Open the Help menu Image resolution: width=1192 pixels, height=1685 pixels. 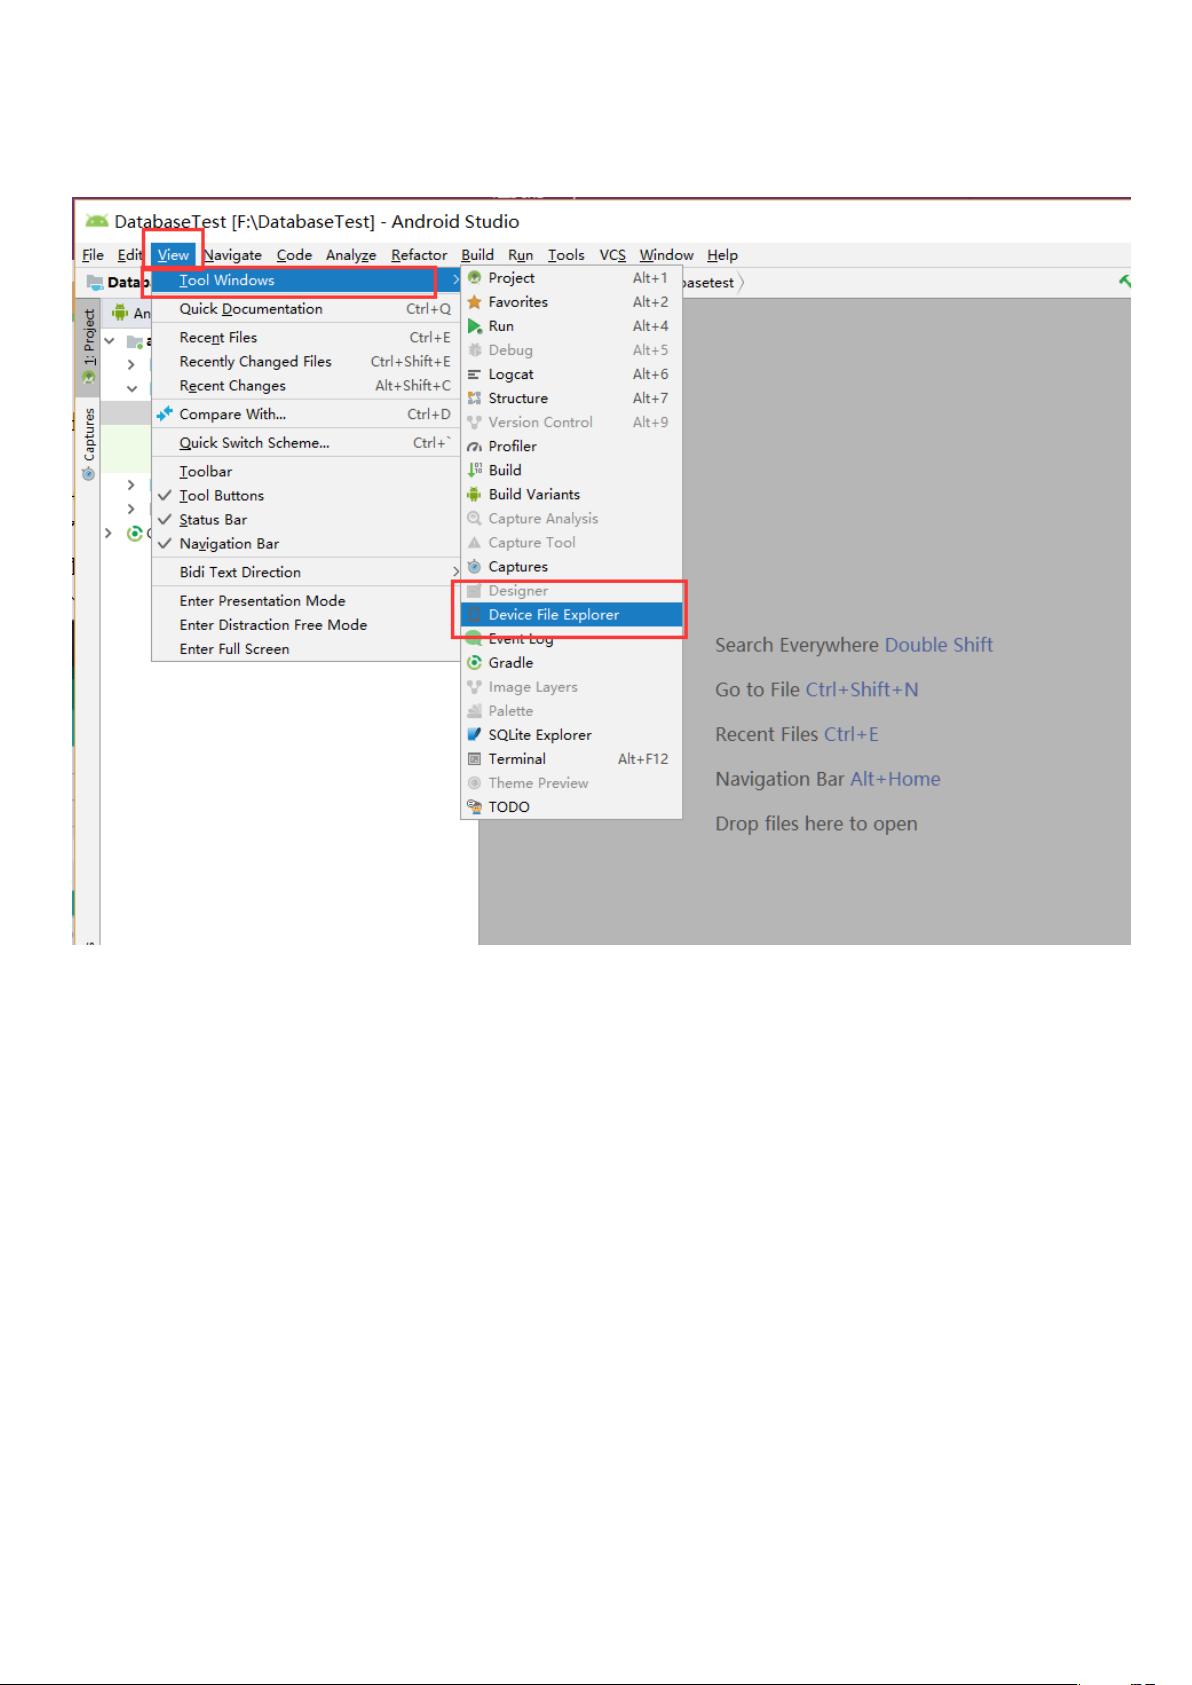pos(722,255)
